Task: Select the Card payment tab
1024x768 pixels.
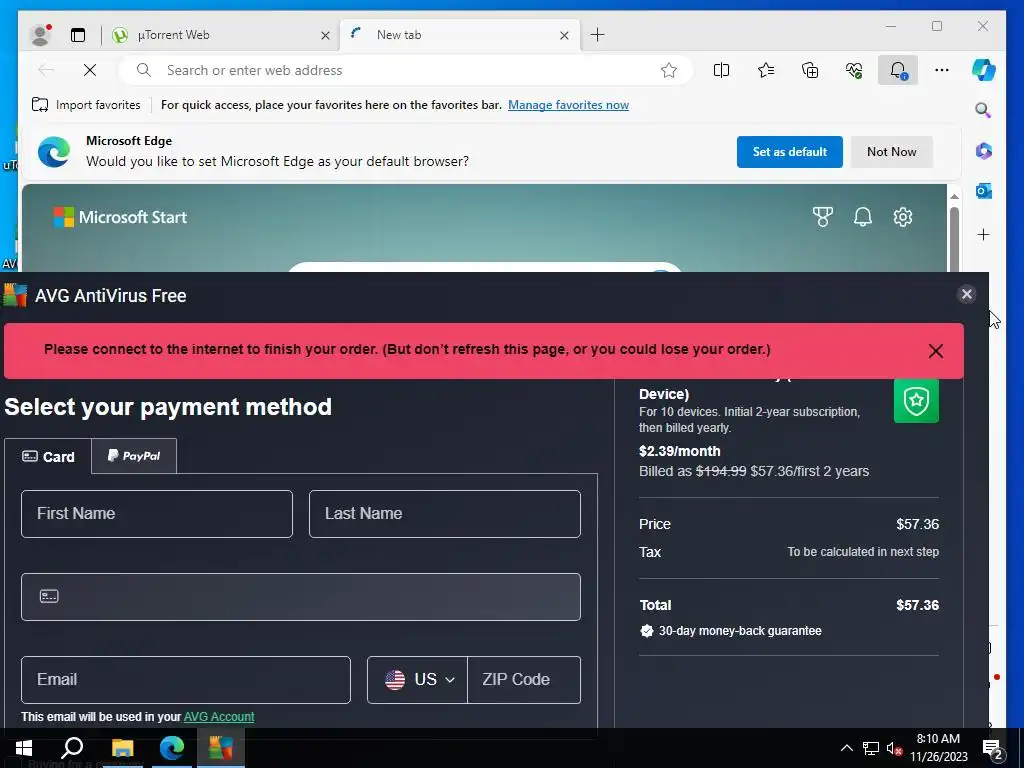Action: [x=48, y=456]
